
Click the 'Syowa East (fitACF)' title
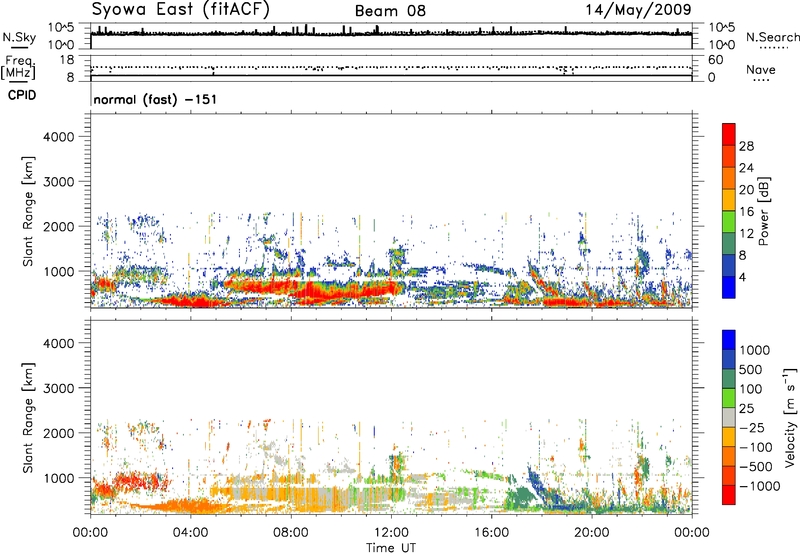(x=180, y=10)
